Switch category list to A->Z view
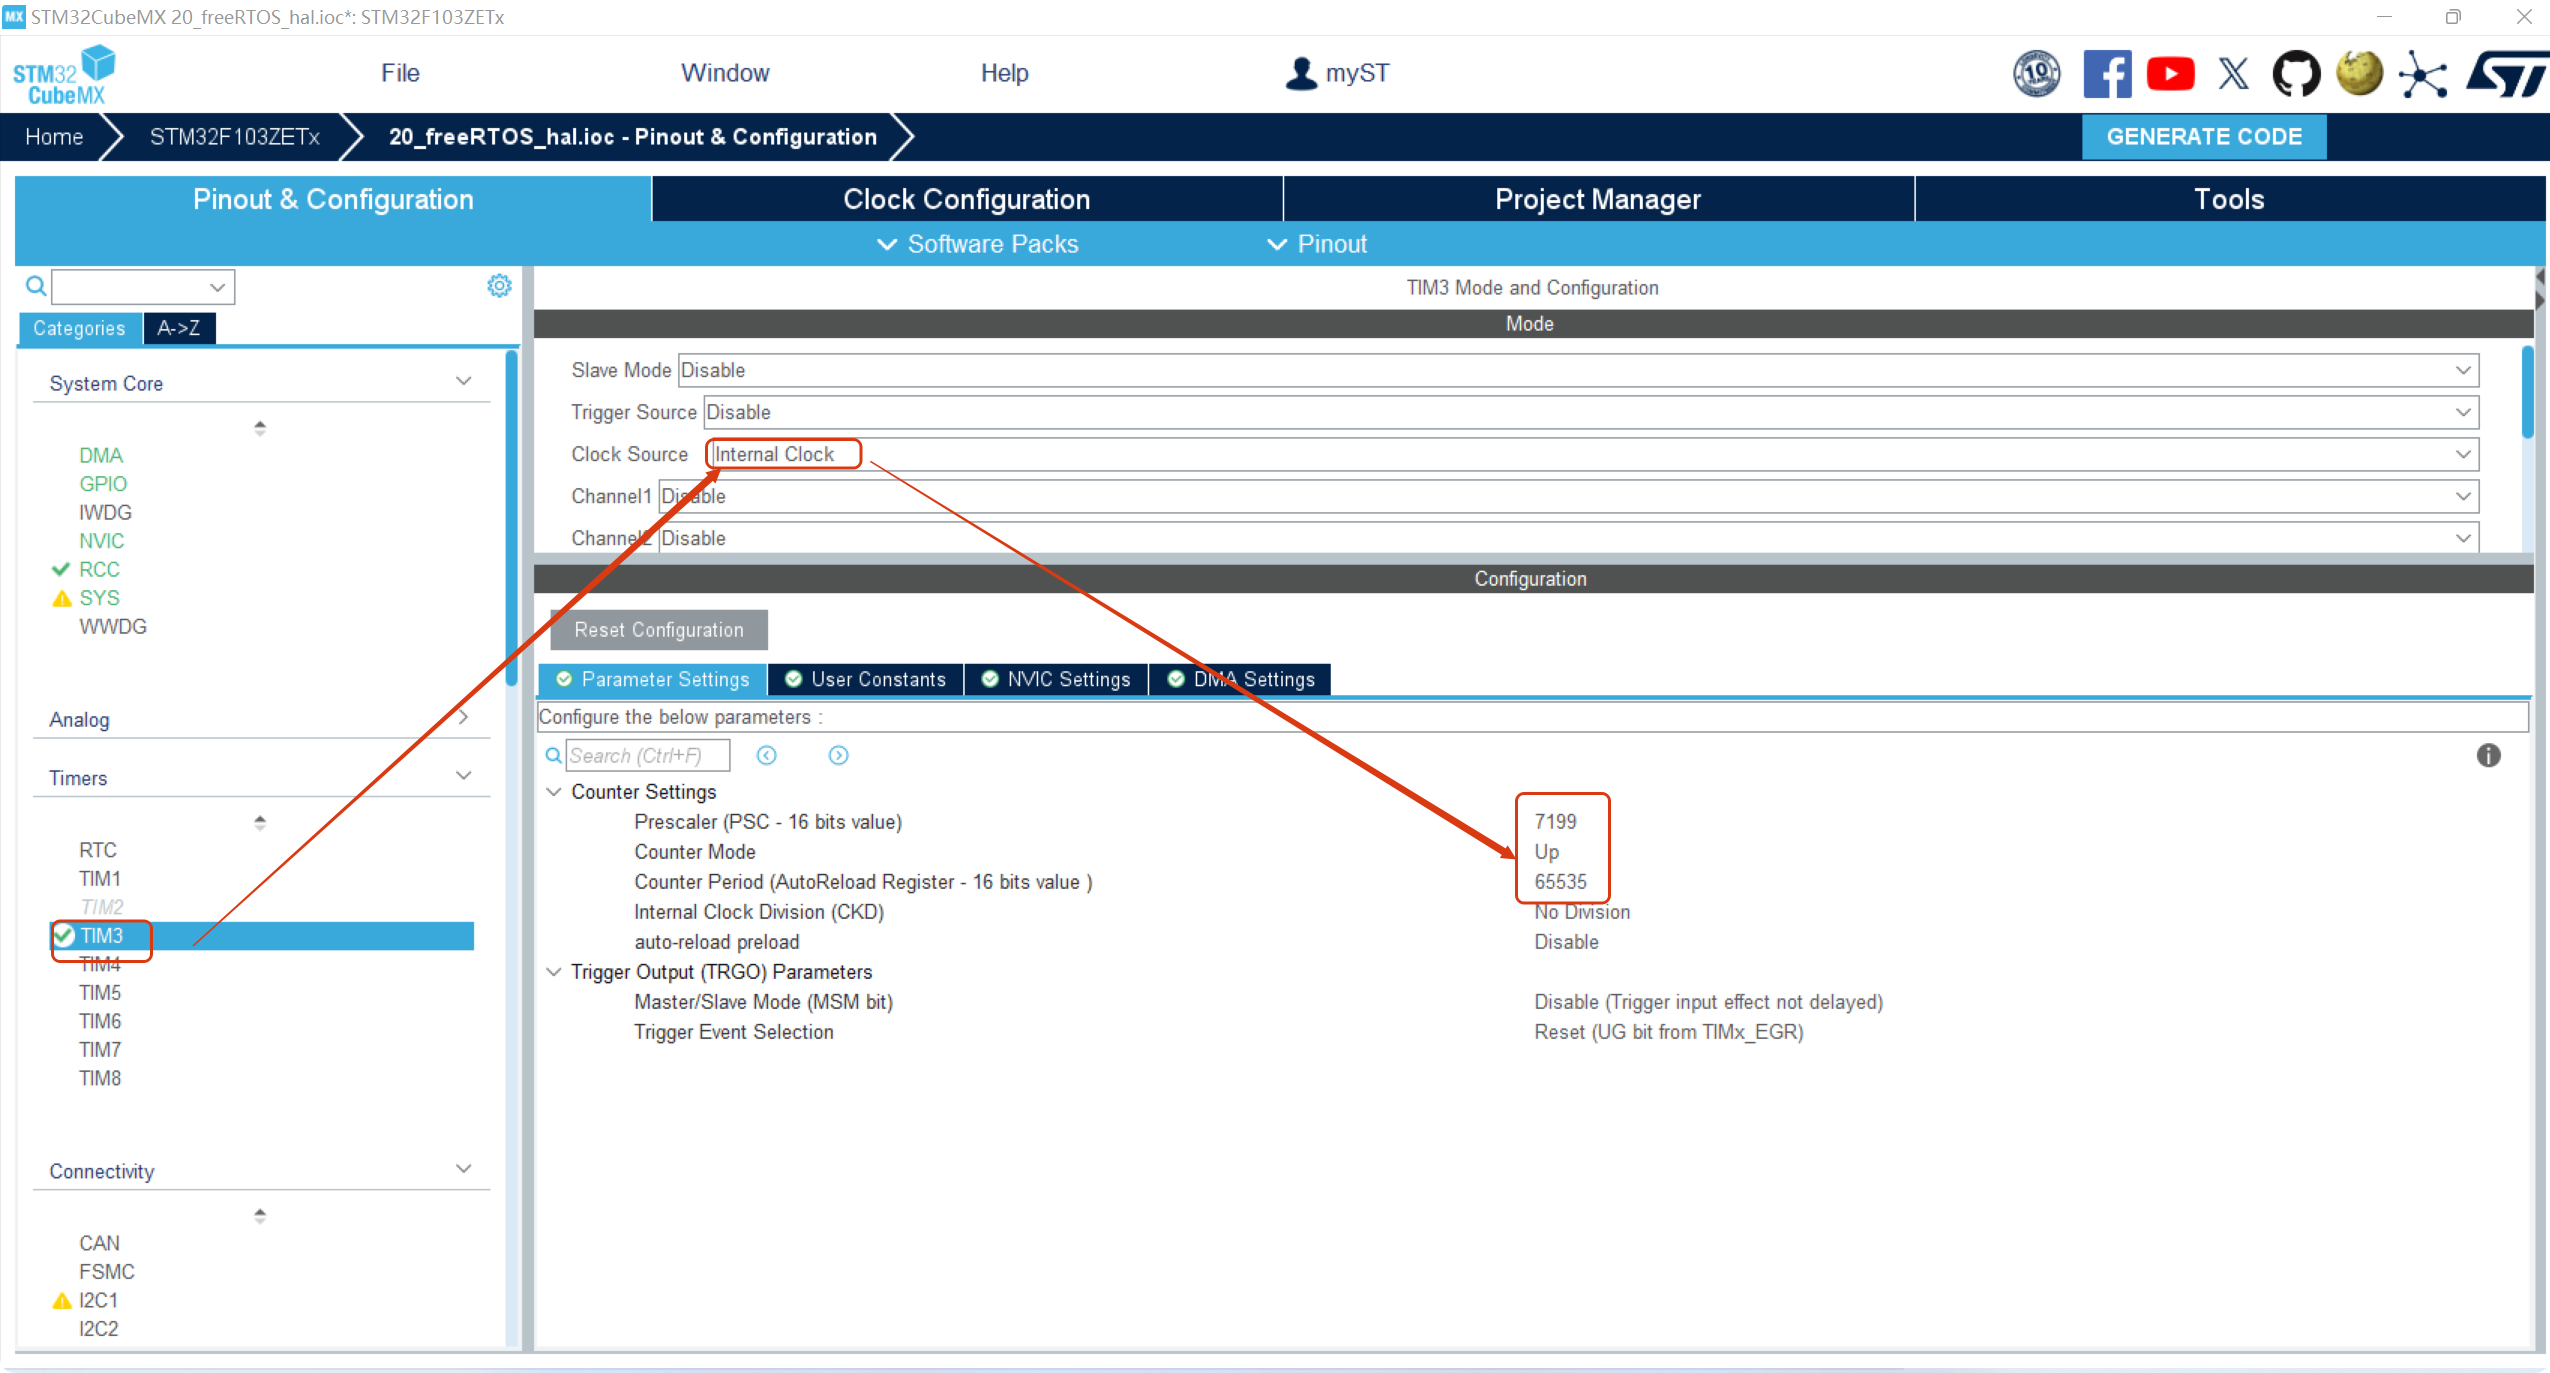This screenshot has width=2550, height=1373. coord(179,328)
